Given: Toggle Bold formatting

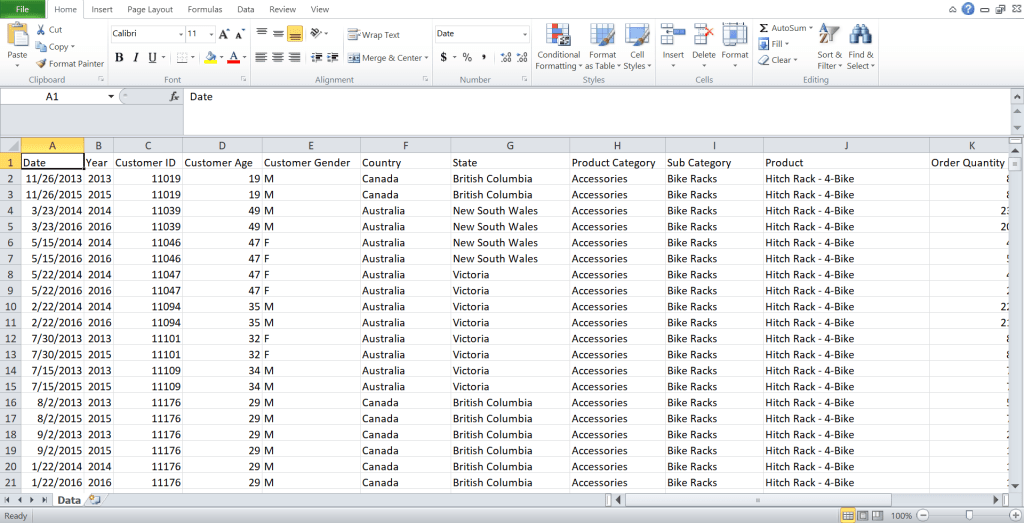Looking at the screenshot, I should tap(119, 58).
